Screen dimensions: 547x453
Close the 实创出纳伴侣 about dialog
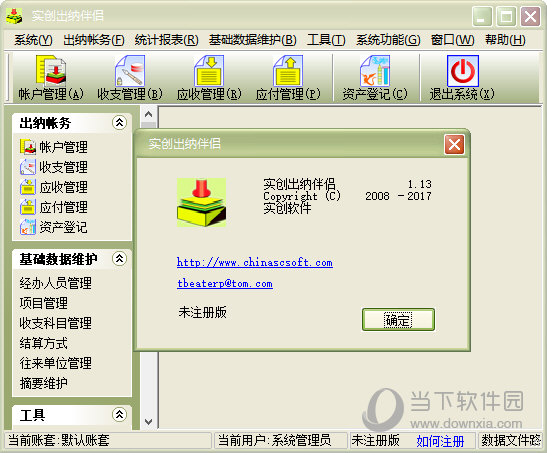coord(454,144)
